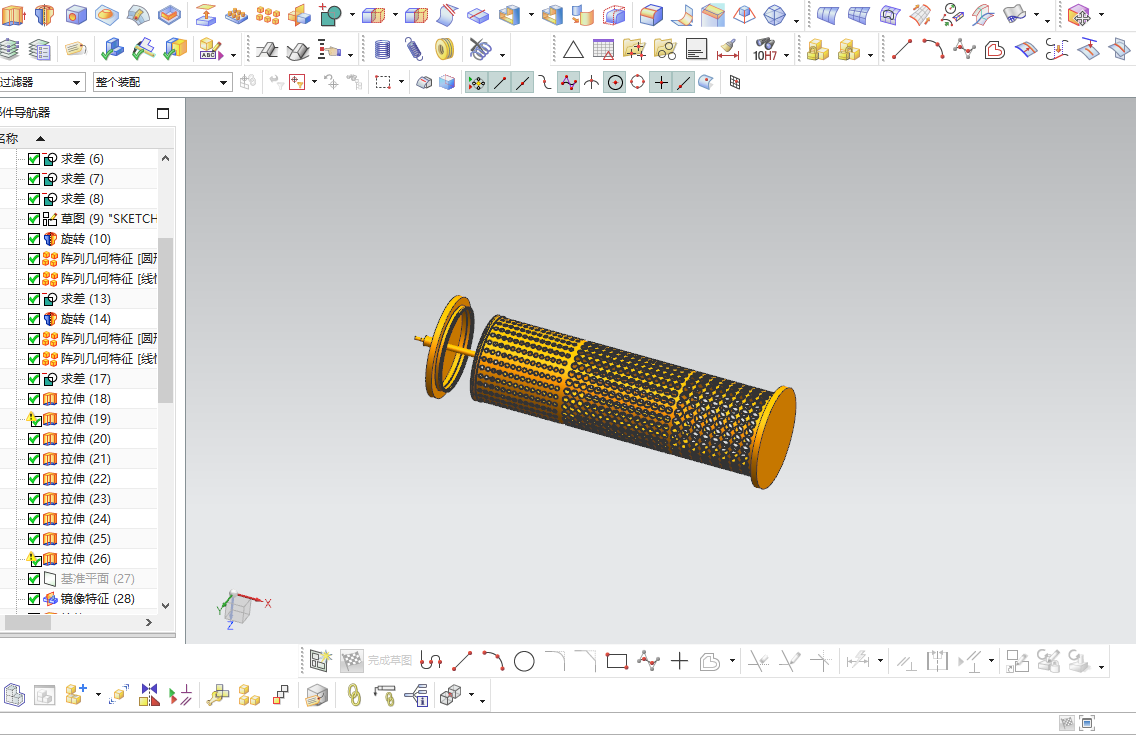Select the Unite boolean tool
Image resolution: width=1136 pixels, height=735 pixels.
[331, 14]
